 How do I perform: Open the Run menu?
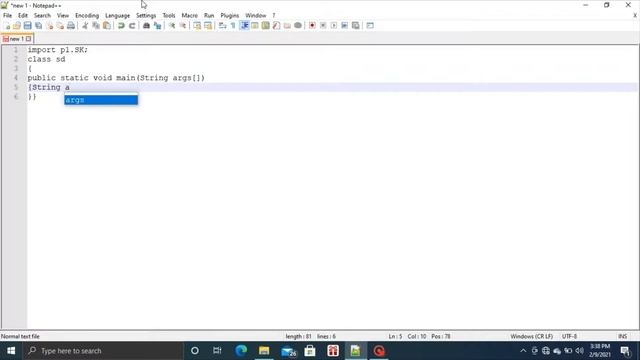(x=209, y=16)
